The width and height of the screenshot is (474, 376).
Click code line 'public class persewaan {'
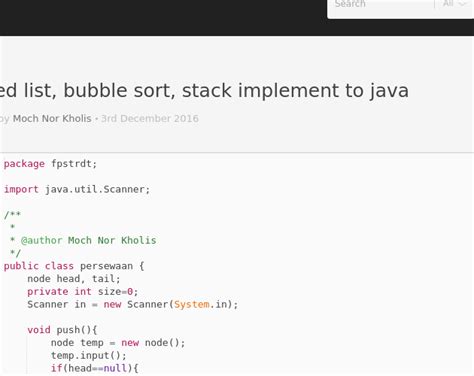click(74, 266)
